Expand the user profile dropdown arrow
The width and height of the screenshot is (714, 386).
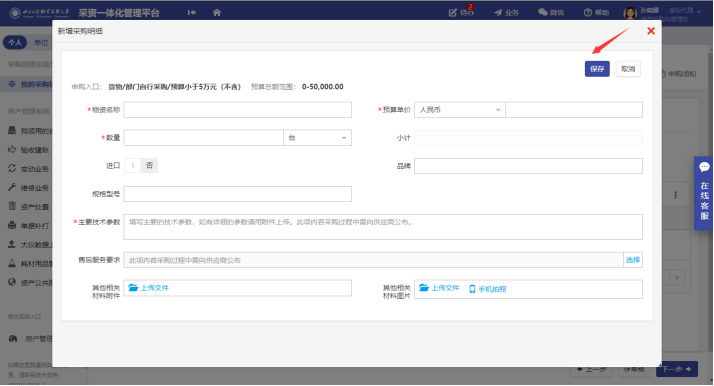[x=699, y=12]
